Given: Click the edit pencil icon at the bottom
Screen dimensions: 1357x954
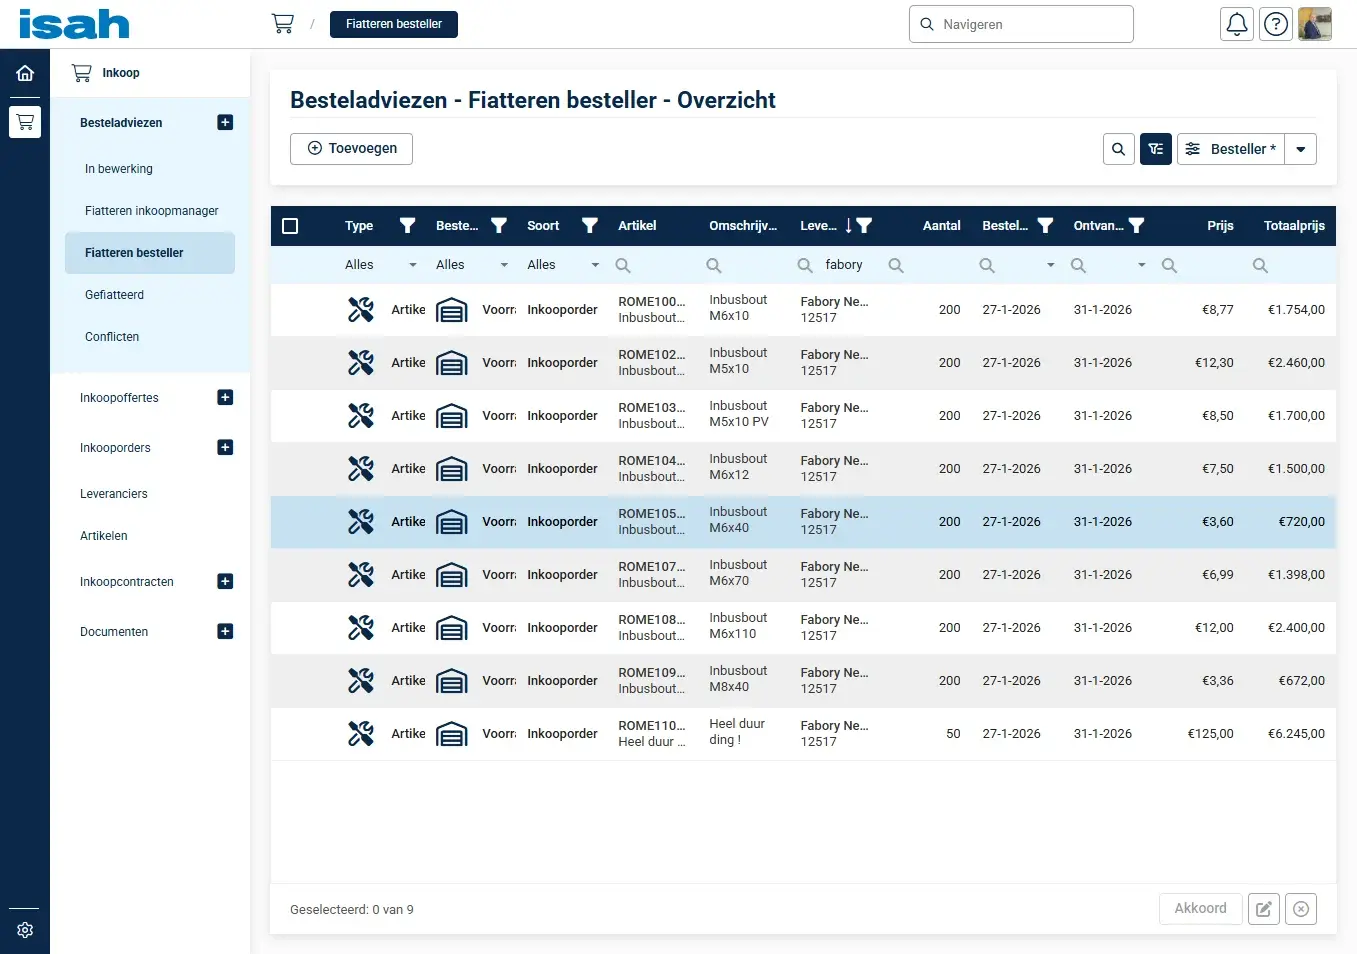Looking at the screenshot, I should click(1264, 909).
